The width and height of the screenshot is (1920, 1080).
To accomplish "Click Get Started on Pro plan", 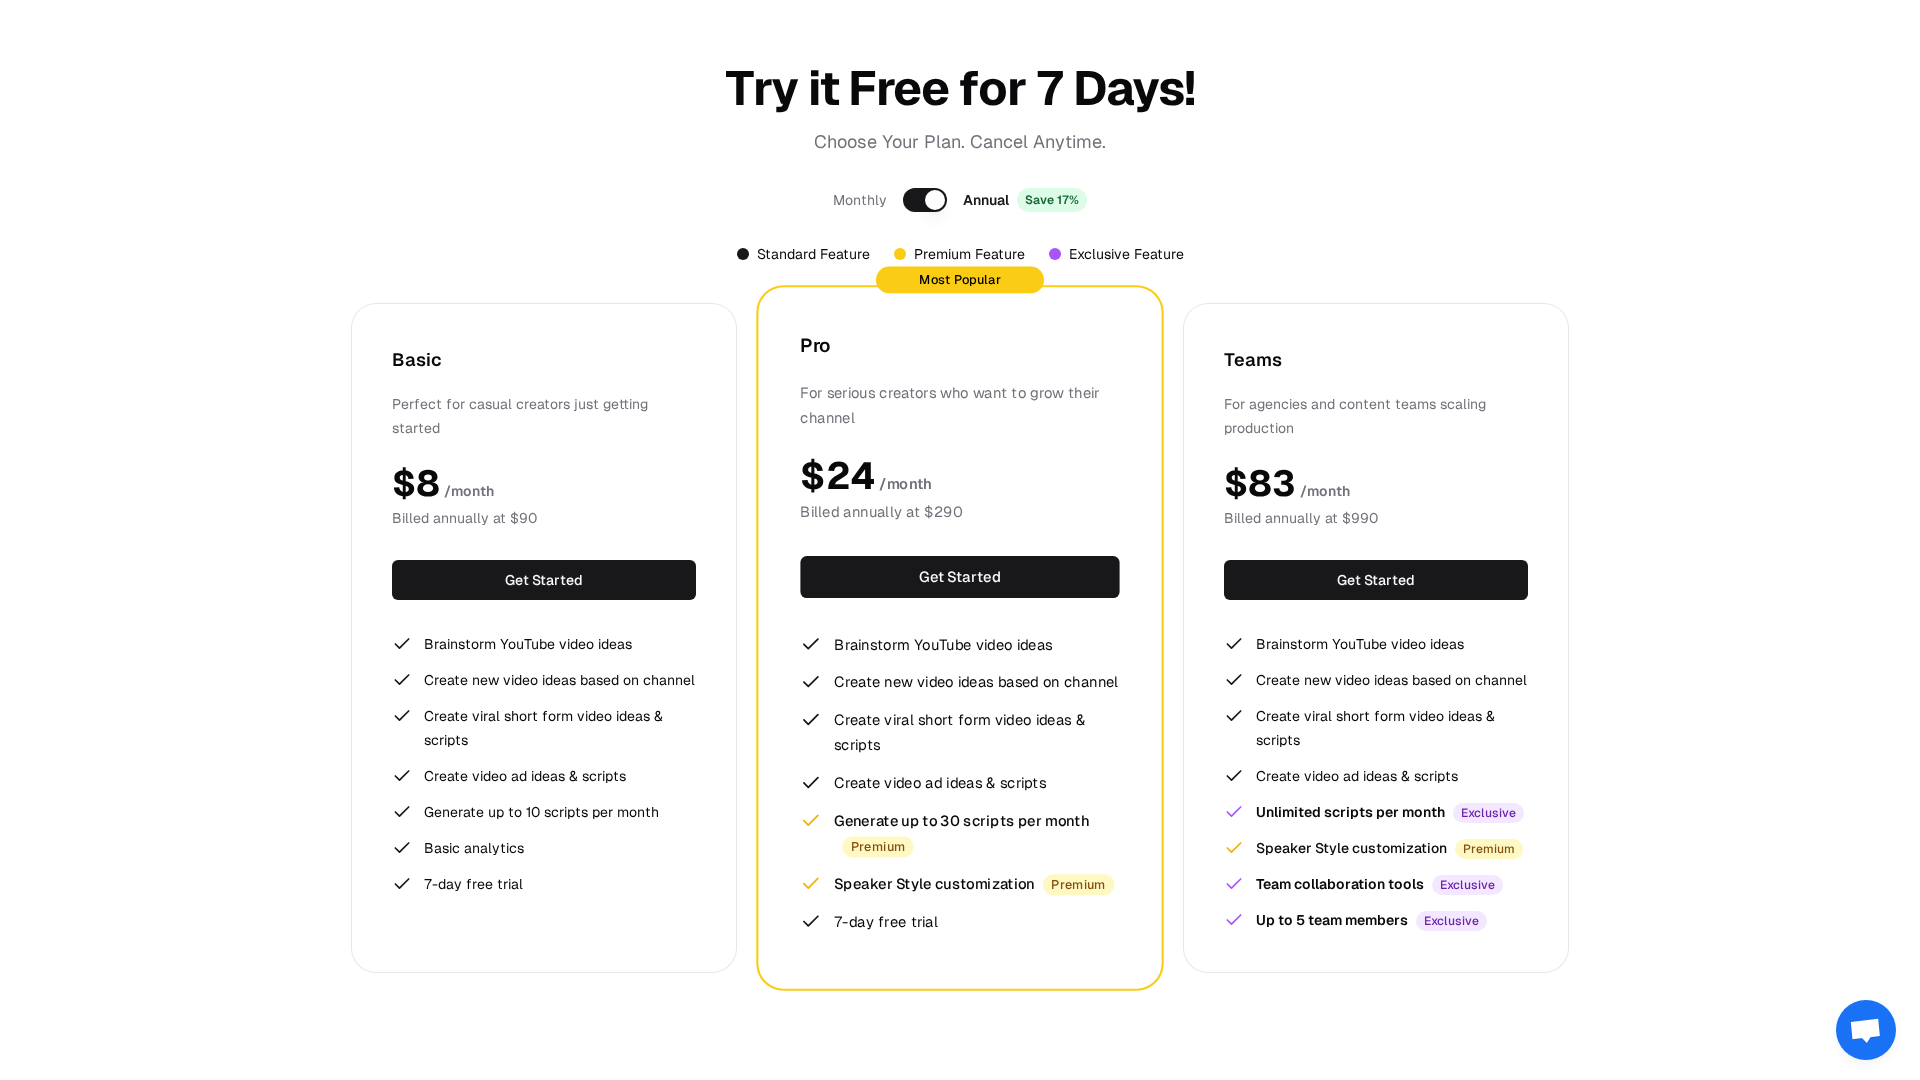I will click(959, 577).
